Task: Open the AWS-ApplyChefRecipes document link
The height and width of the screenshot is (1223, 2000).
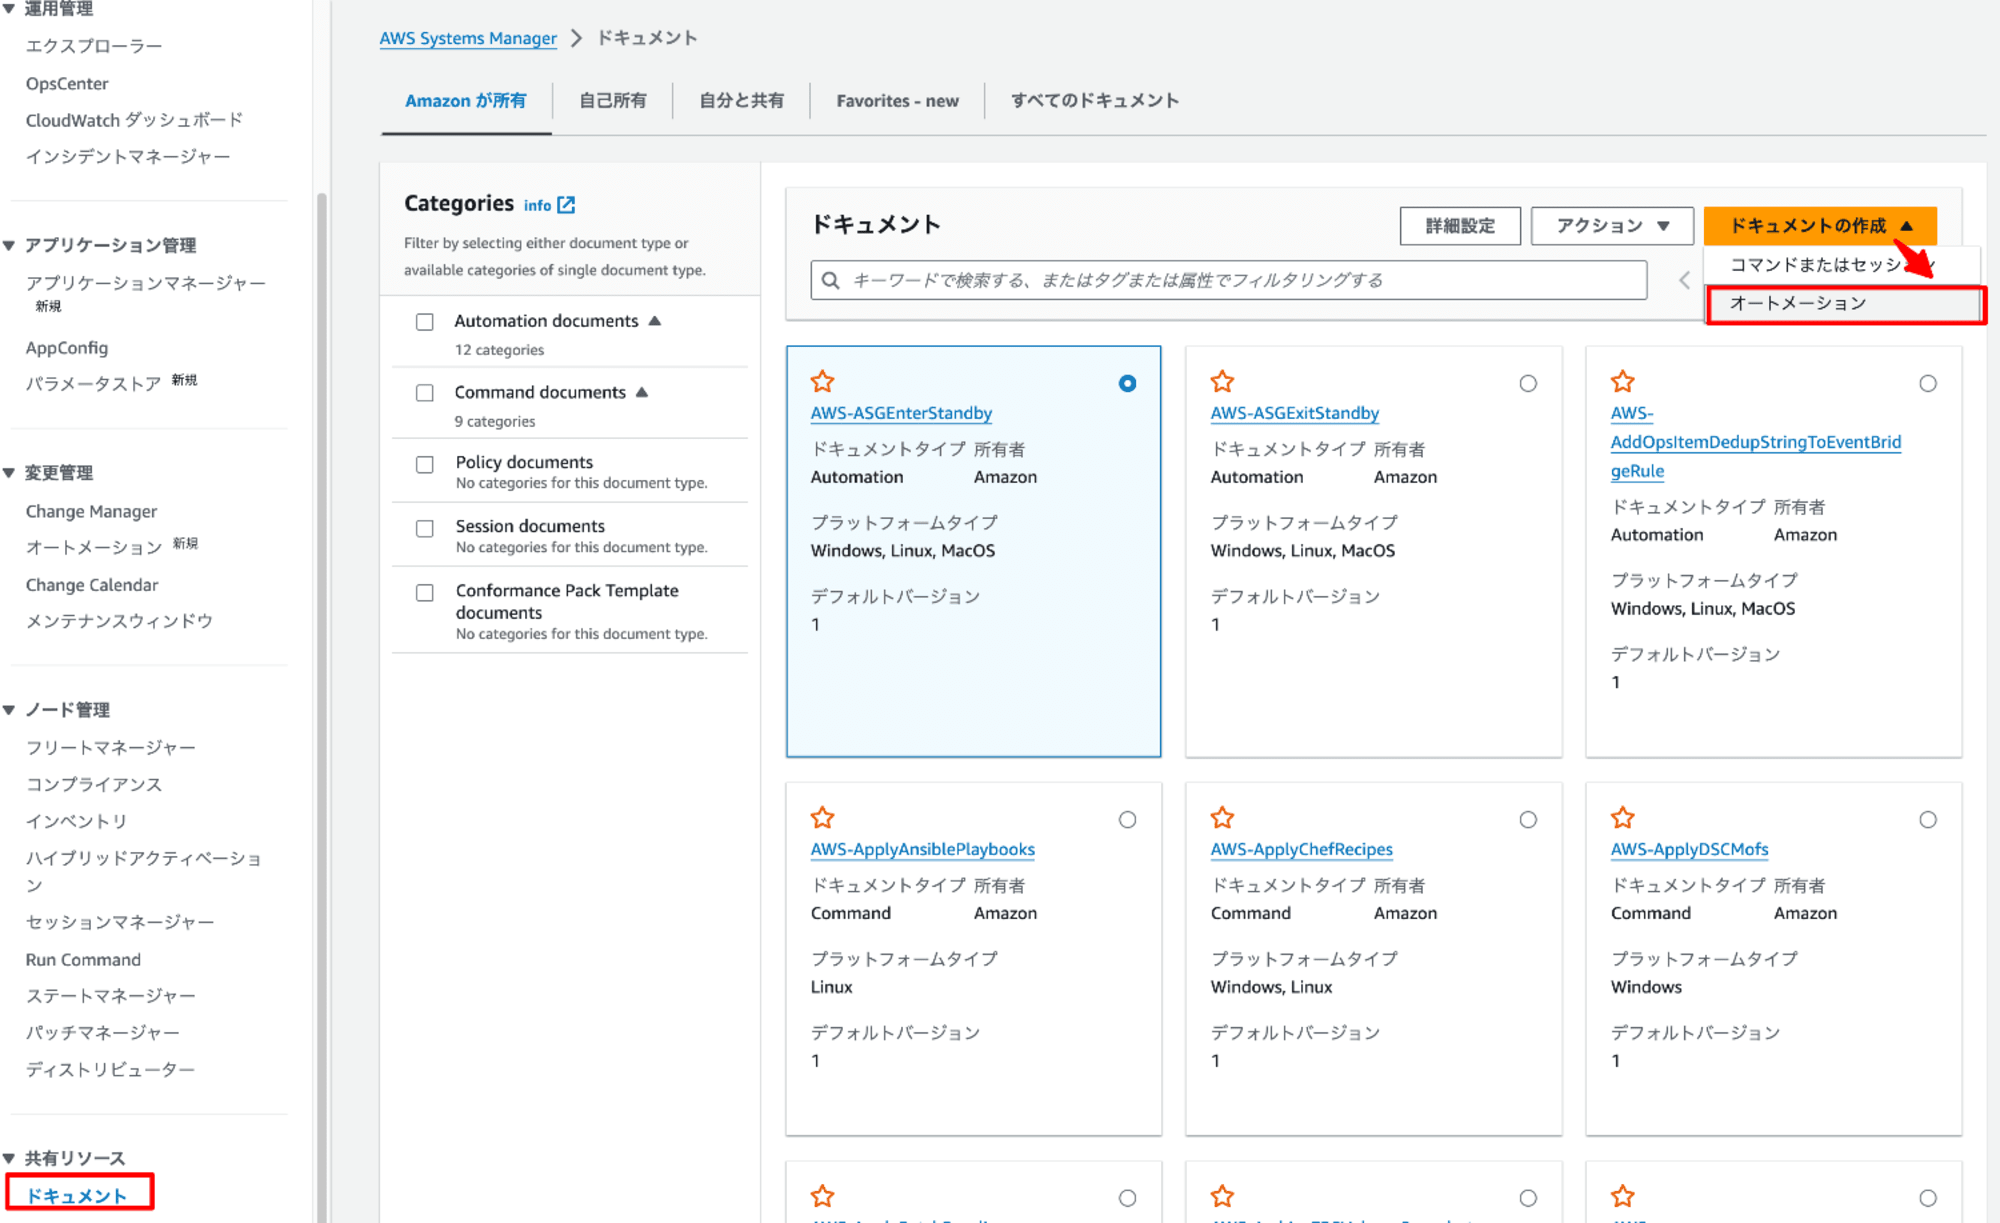Action: (1301, 849)
